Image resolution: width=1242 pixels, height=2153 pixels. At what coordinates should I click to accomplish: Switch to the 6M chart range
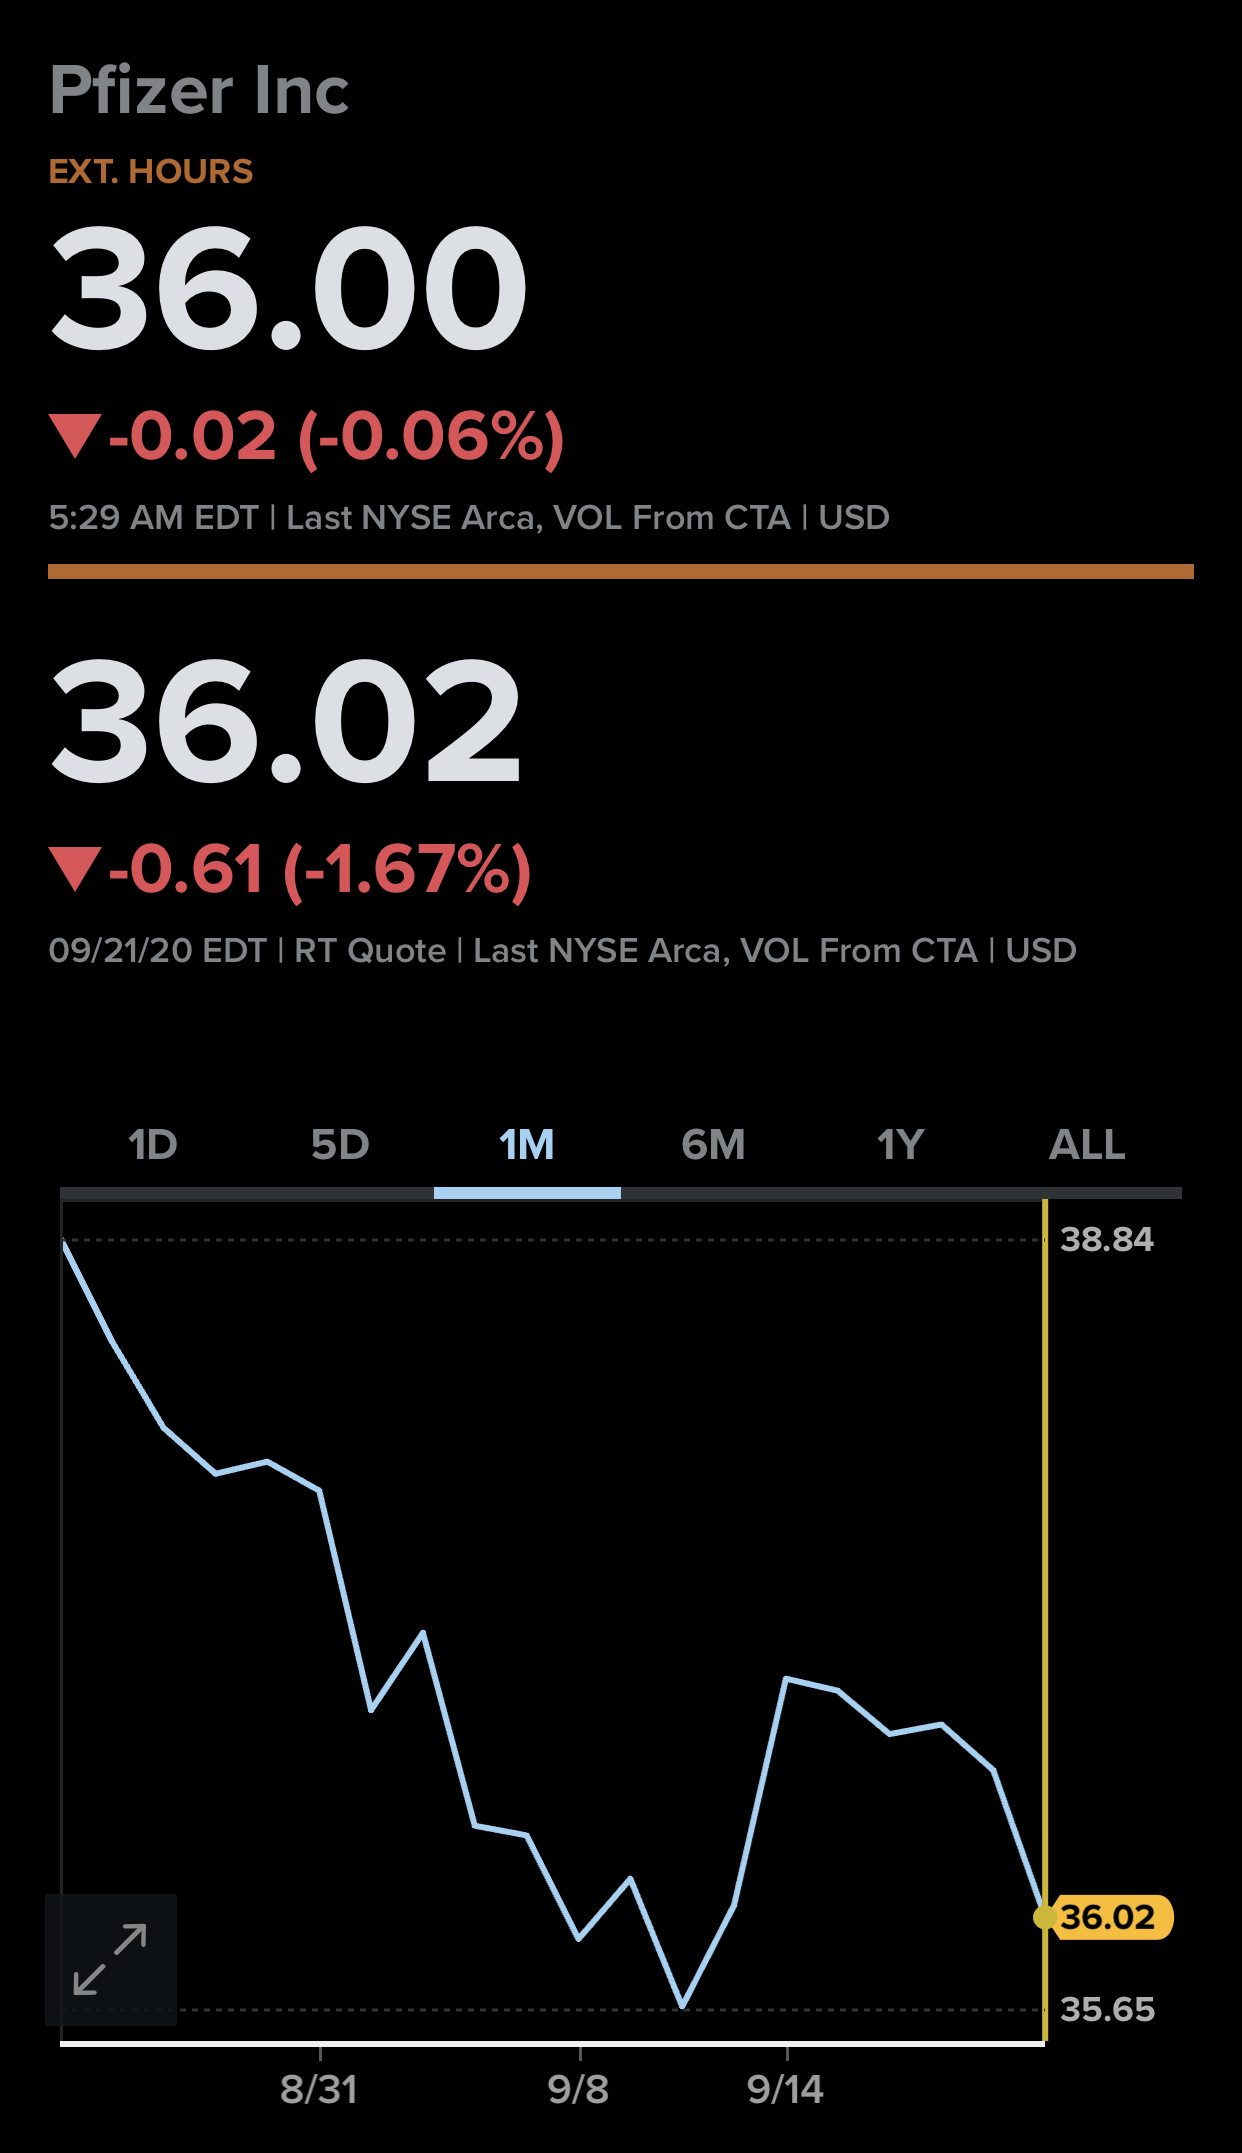(714, 1145)
